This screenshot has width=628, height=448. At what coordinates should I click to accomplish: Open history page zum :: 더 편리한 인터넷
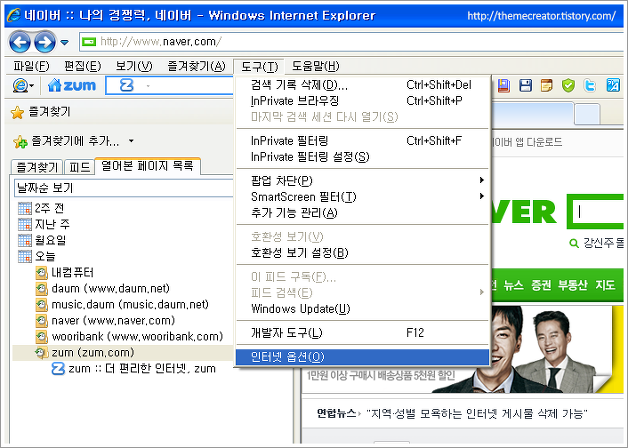click(134, 369)
